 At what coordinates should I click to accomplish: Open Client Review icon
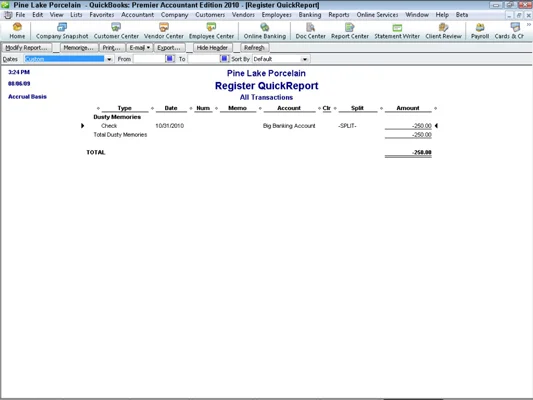(443, 31)
